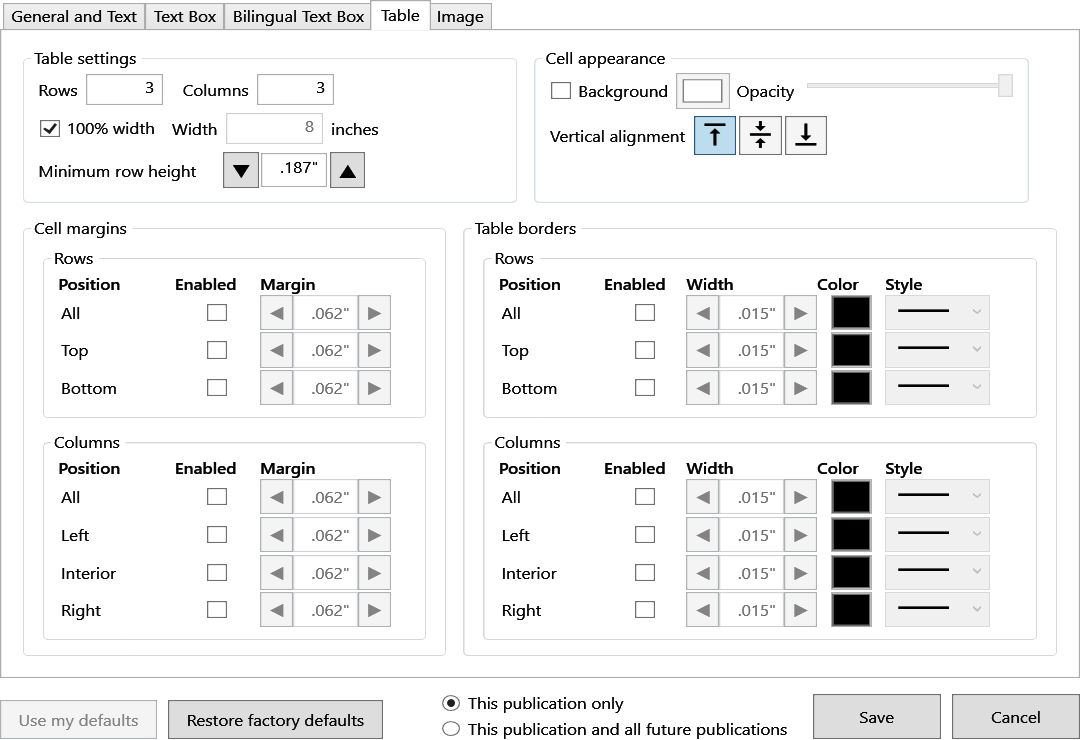Open border color swatch for All rows
The width and height of the screenshot is (1080, 740).
[851, 313]
